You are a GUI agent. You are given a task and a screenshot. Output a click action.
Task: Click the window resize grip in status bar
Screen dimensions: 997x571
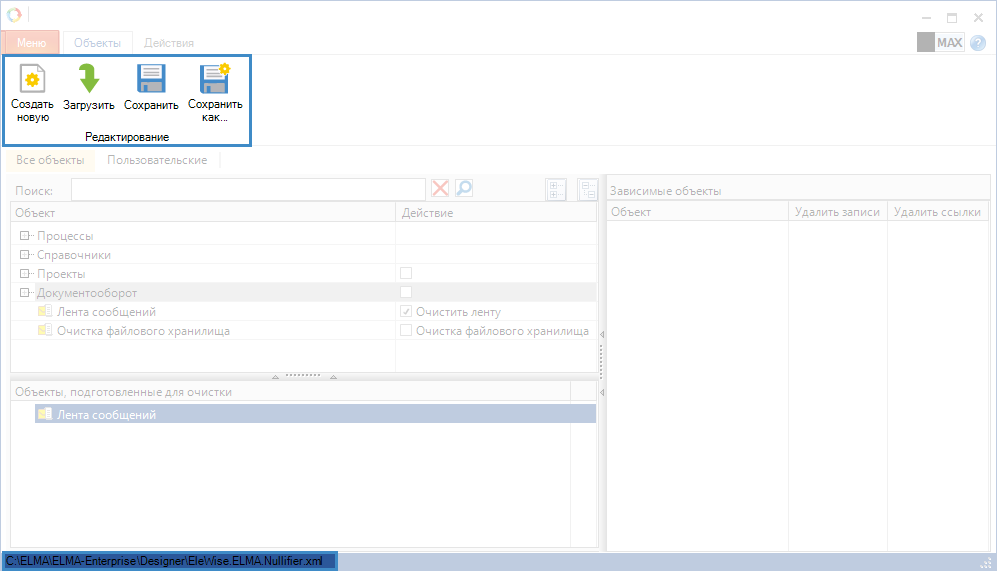click(x=986, y=563)
